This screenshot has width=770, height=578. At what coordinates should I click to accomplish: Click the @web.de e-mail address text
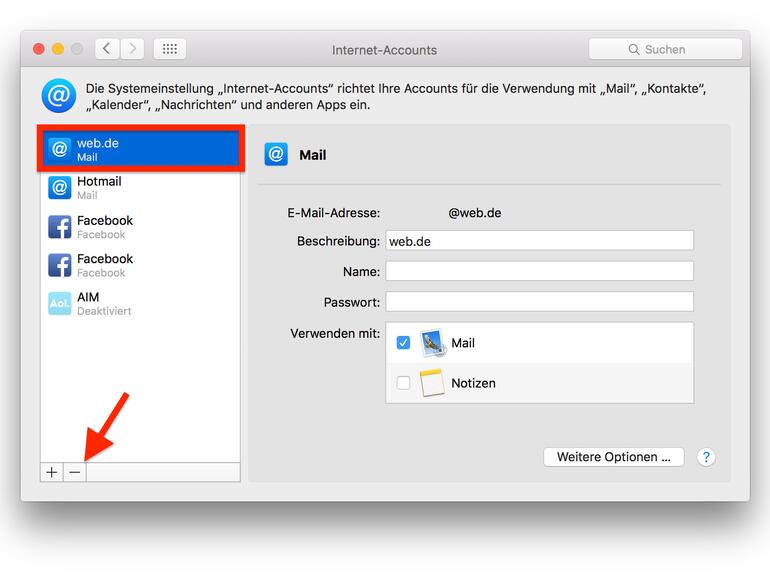coord(475,213)
